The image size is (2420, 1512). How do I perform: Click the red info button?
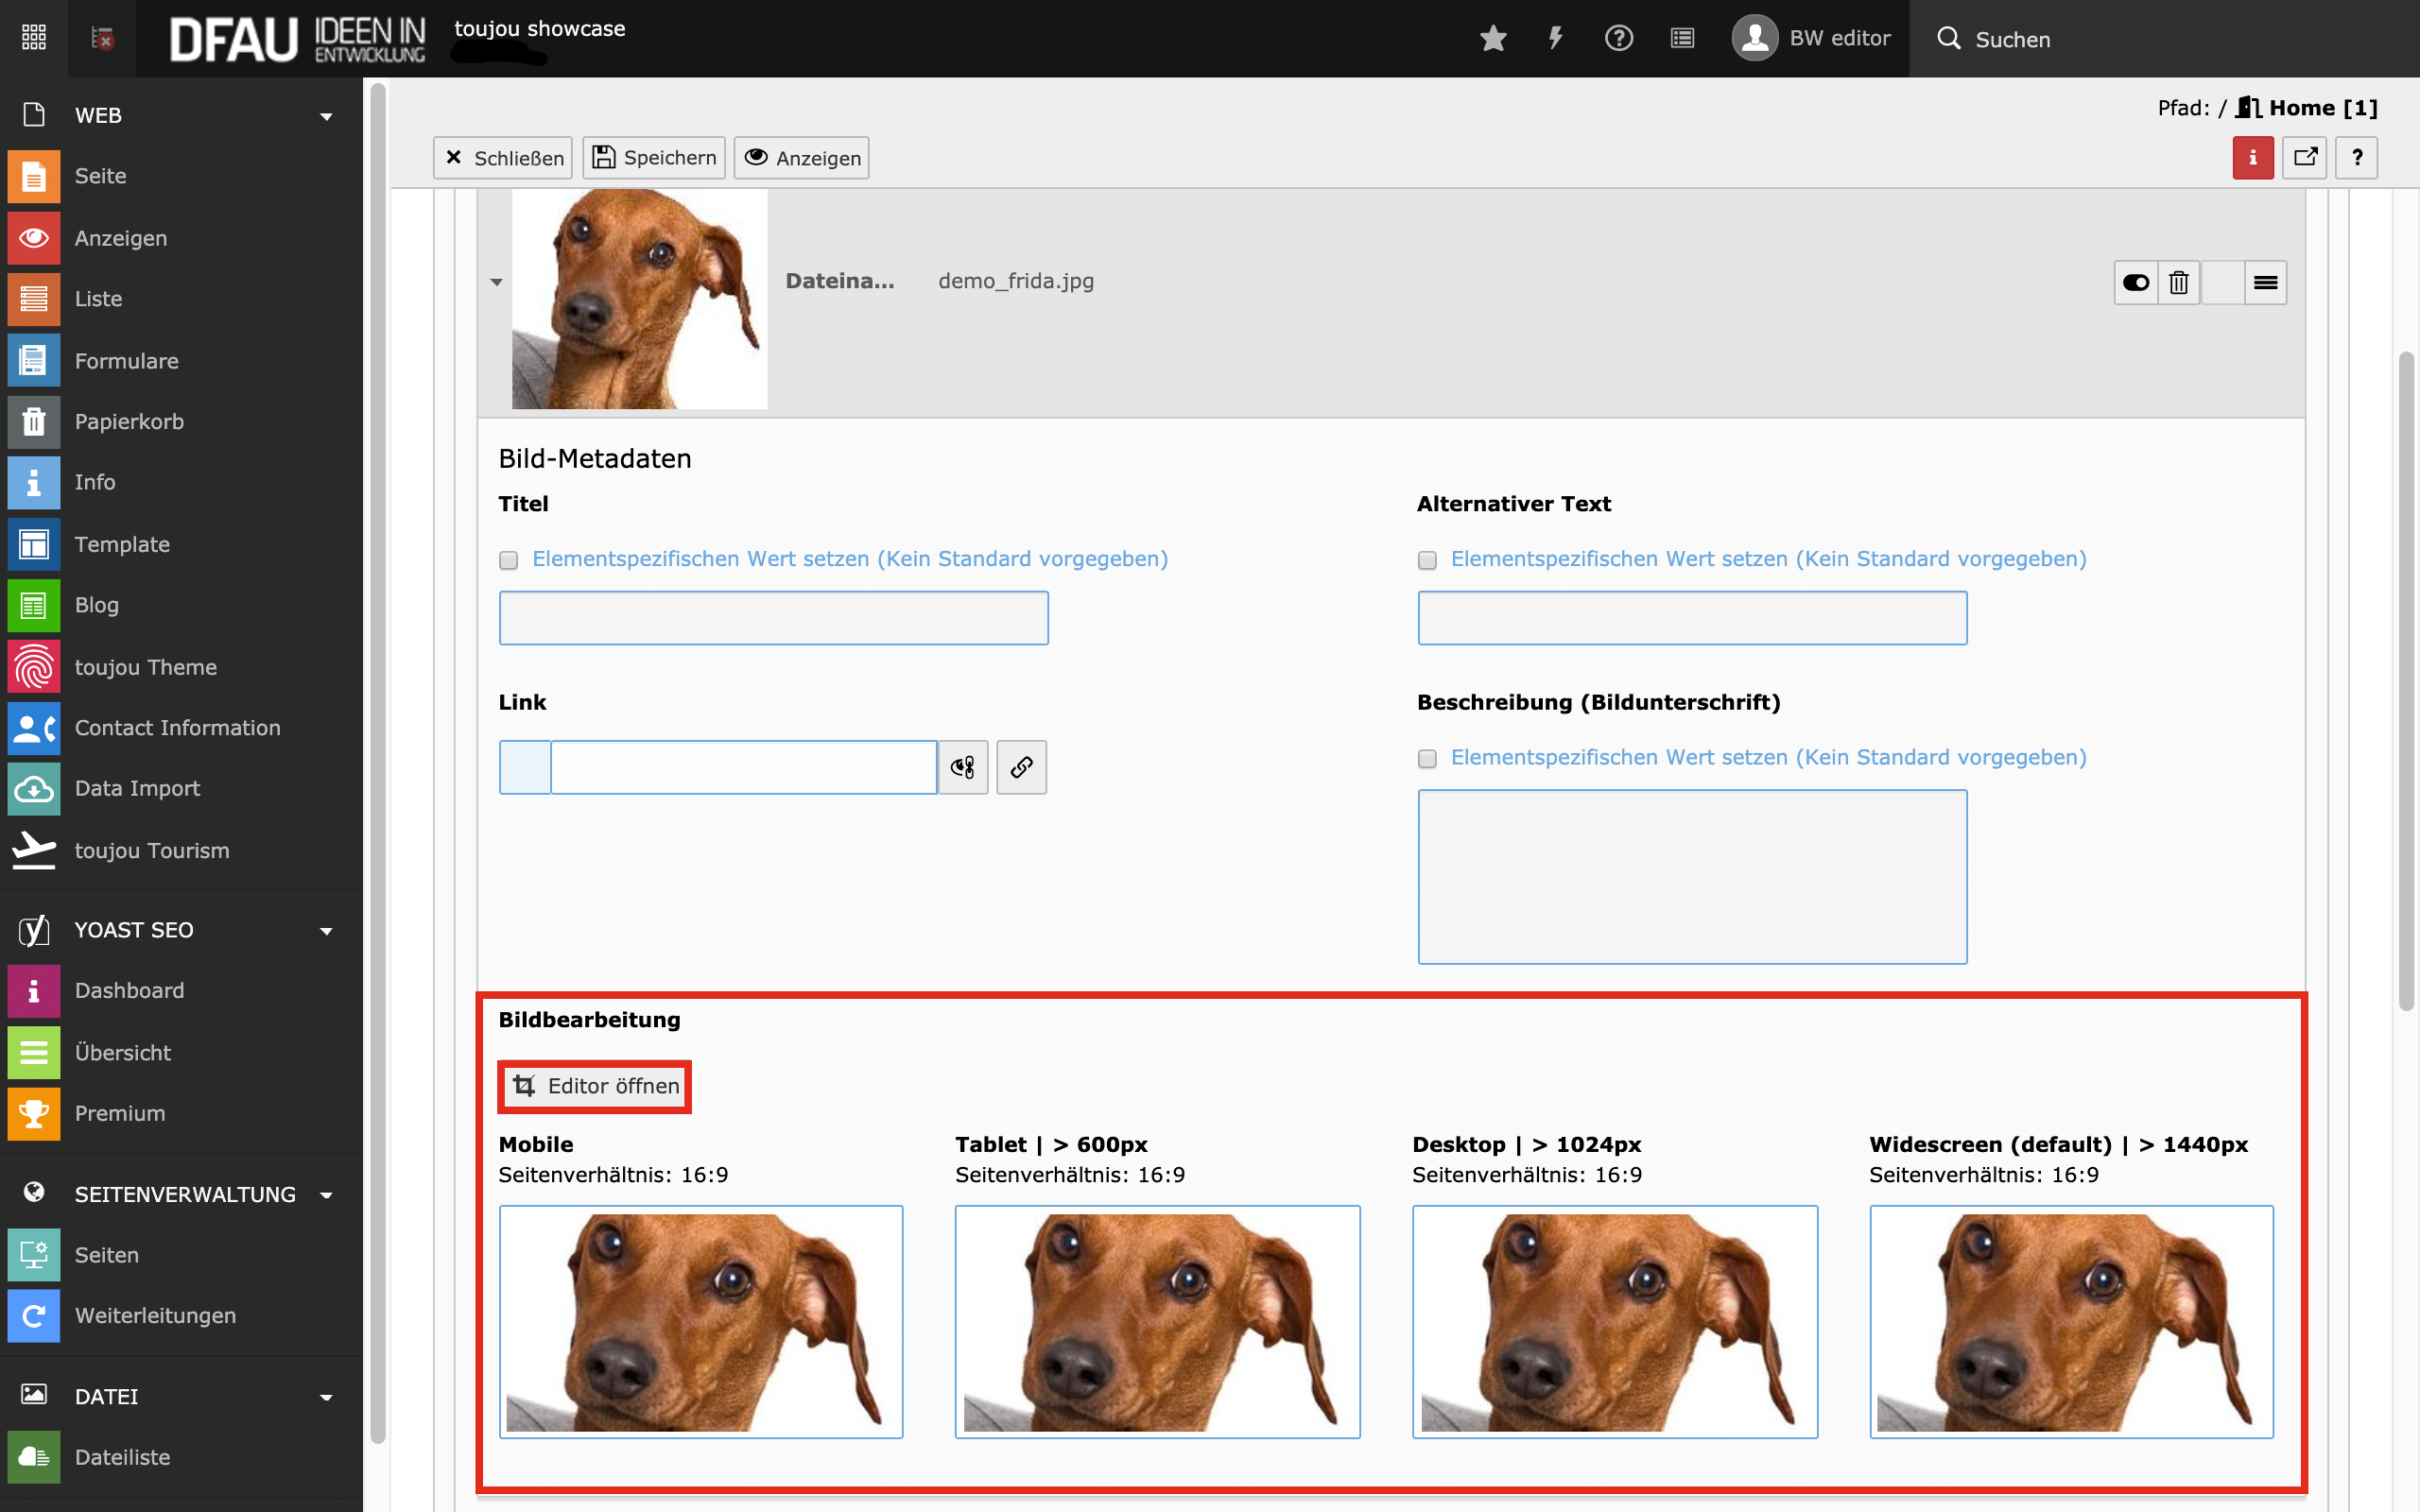2252,158
